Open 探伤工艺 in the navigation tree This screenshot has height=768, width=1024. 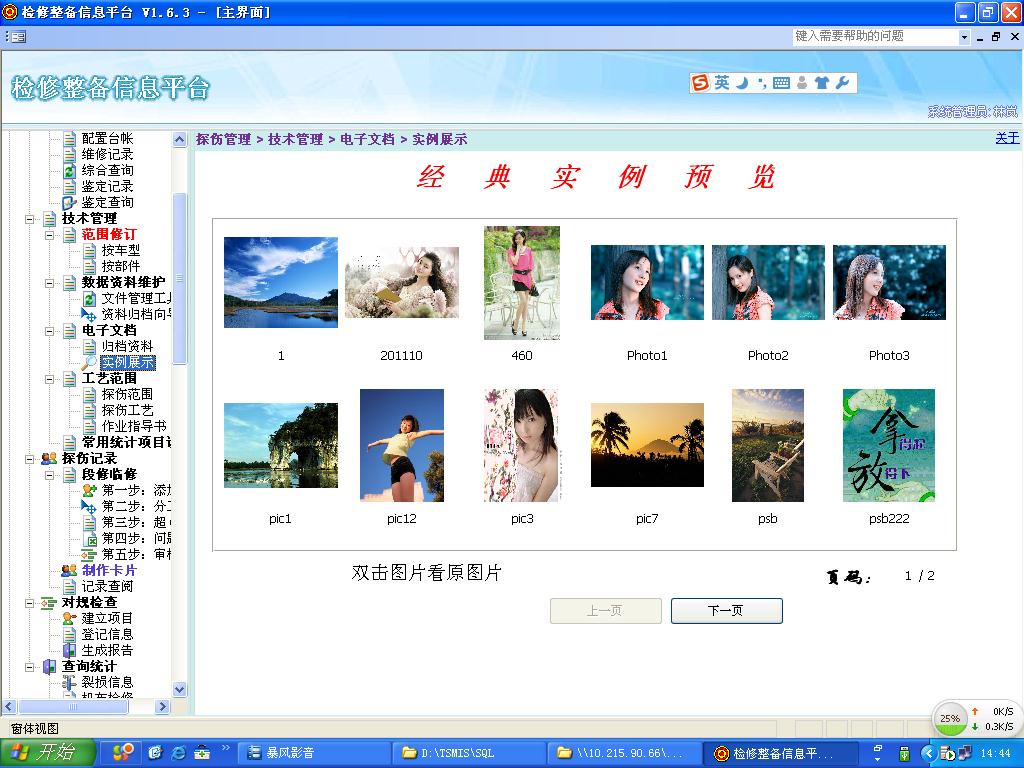point(127,410)
